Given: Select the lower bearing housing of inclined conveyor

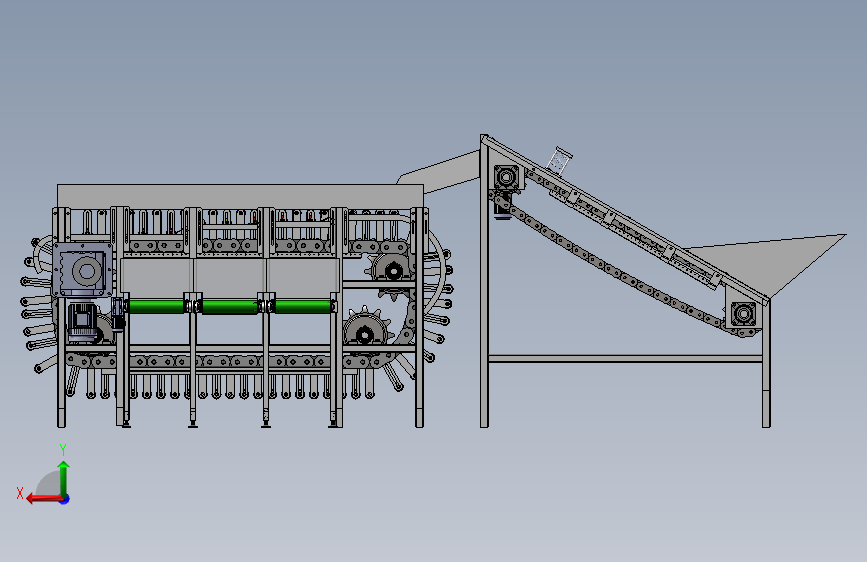Looking at the screenshot, I should coord(743,314).
